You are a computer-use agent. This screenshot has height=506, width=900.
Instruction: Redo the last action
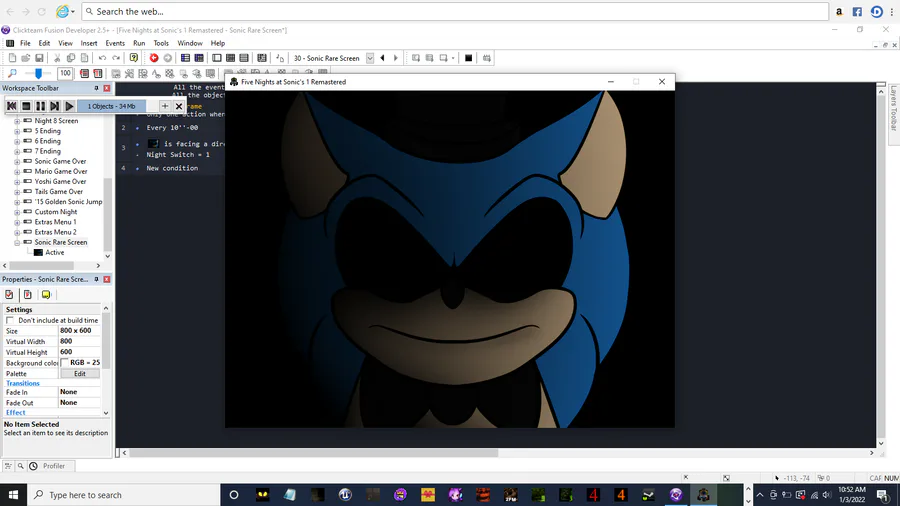[116, 58]
